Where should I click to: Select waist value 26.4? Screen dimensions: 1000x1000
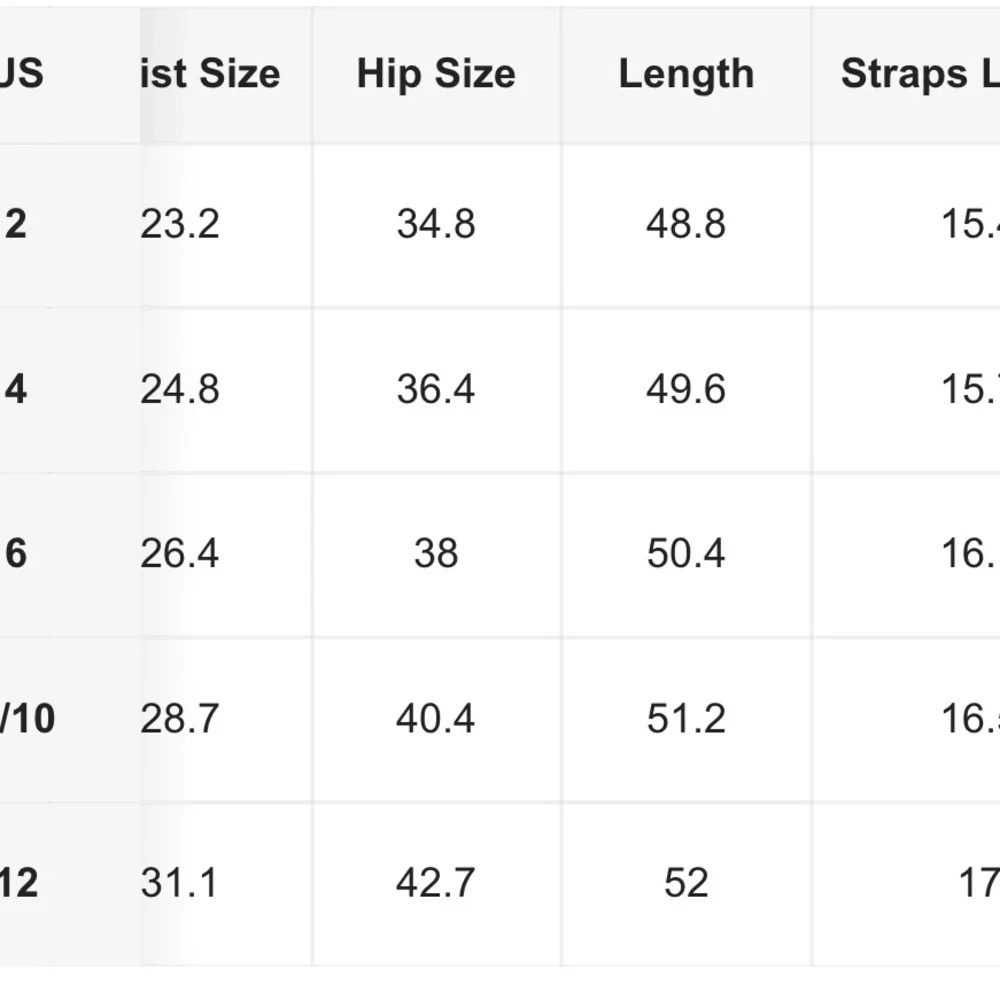coord(180,554)
